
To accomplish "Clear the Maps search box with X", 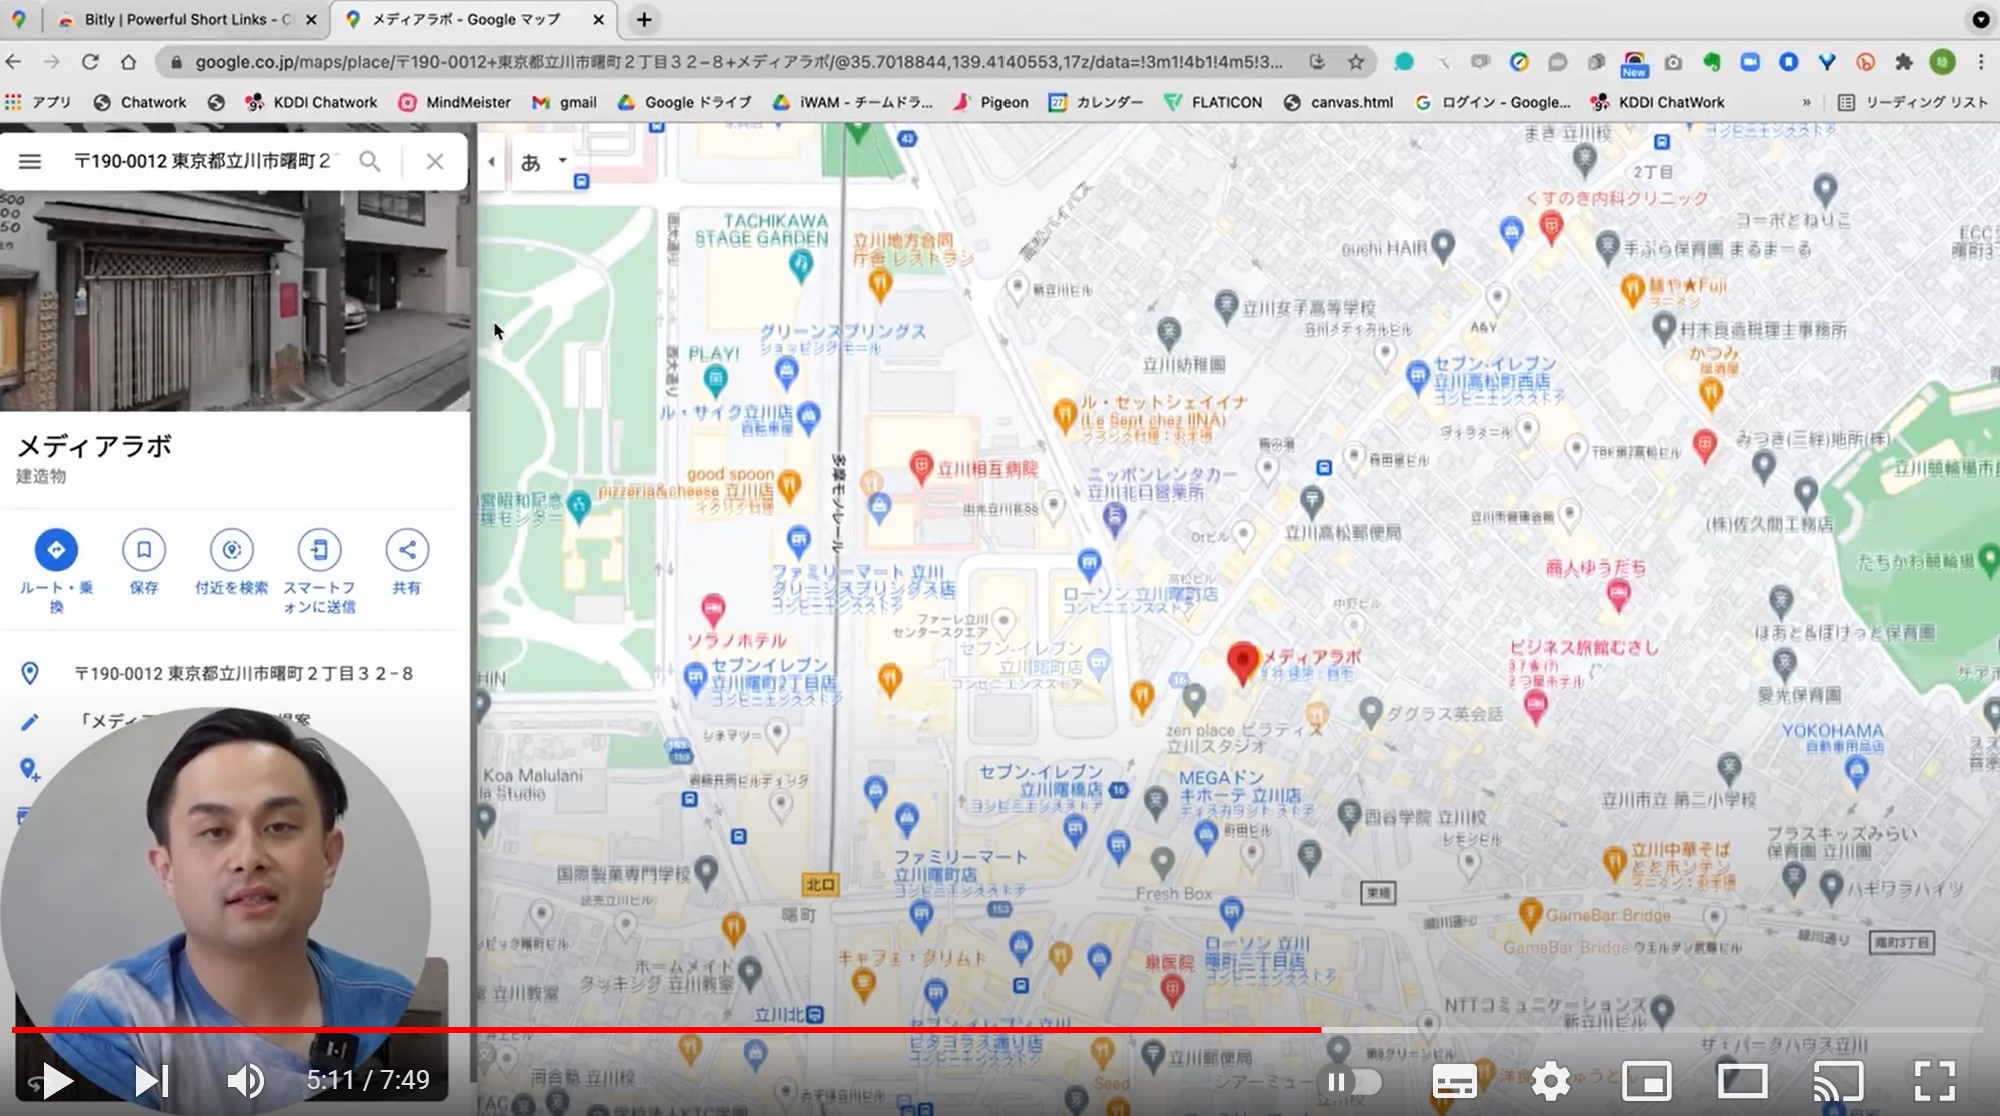I will (x=435, y=161).
